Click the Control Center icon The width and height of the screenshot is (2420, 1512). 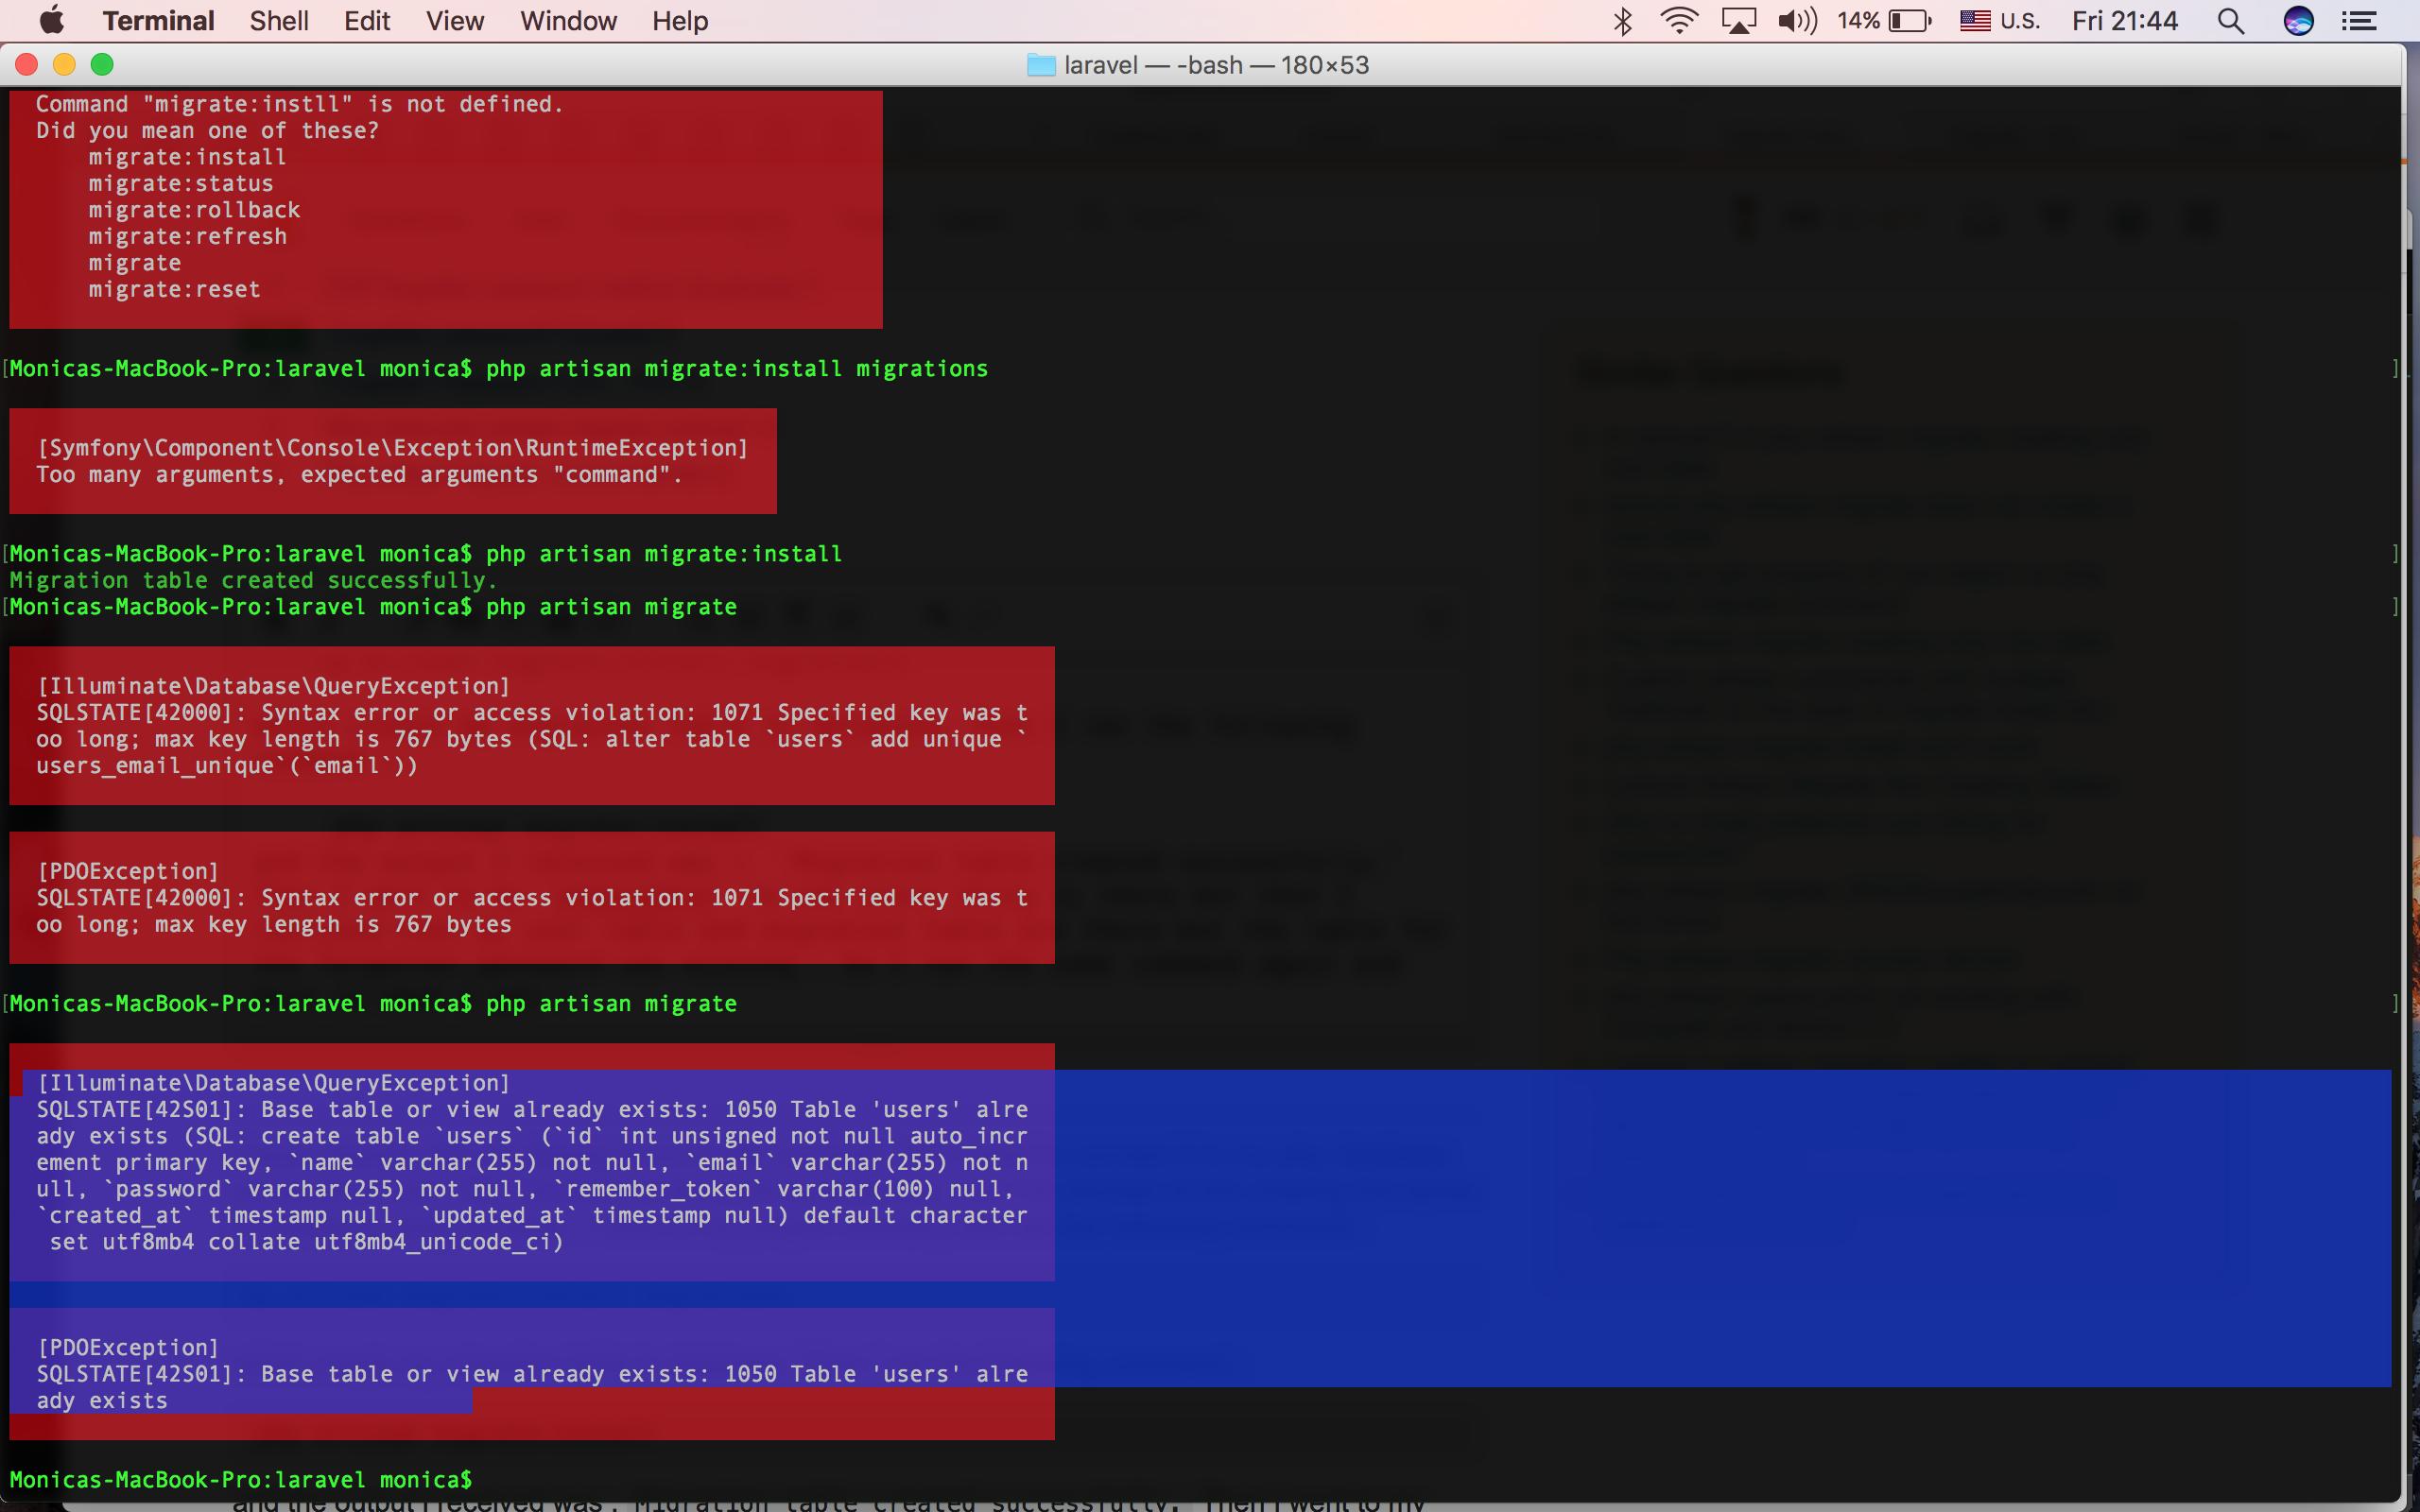click(2364, 21)
